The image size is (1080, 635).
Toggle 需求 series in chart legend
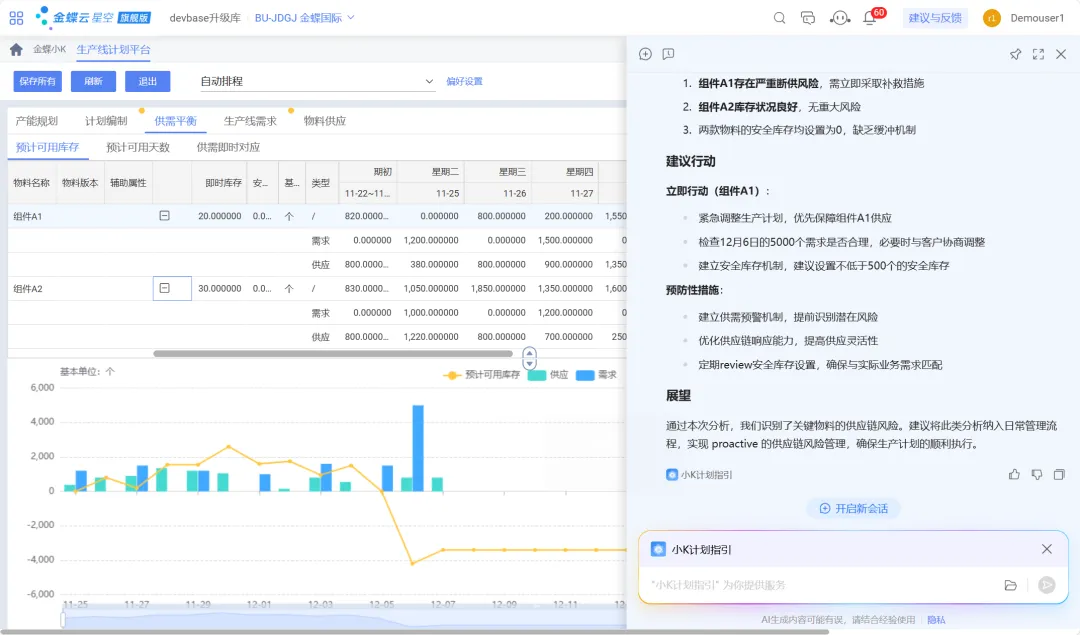[x=597, y=375]
